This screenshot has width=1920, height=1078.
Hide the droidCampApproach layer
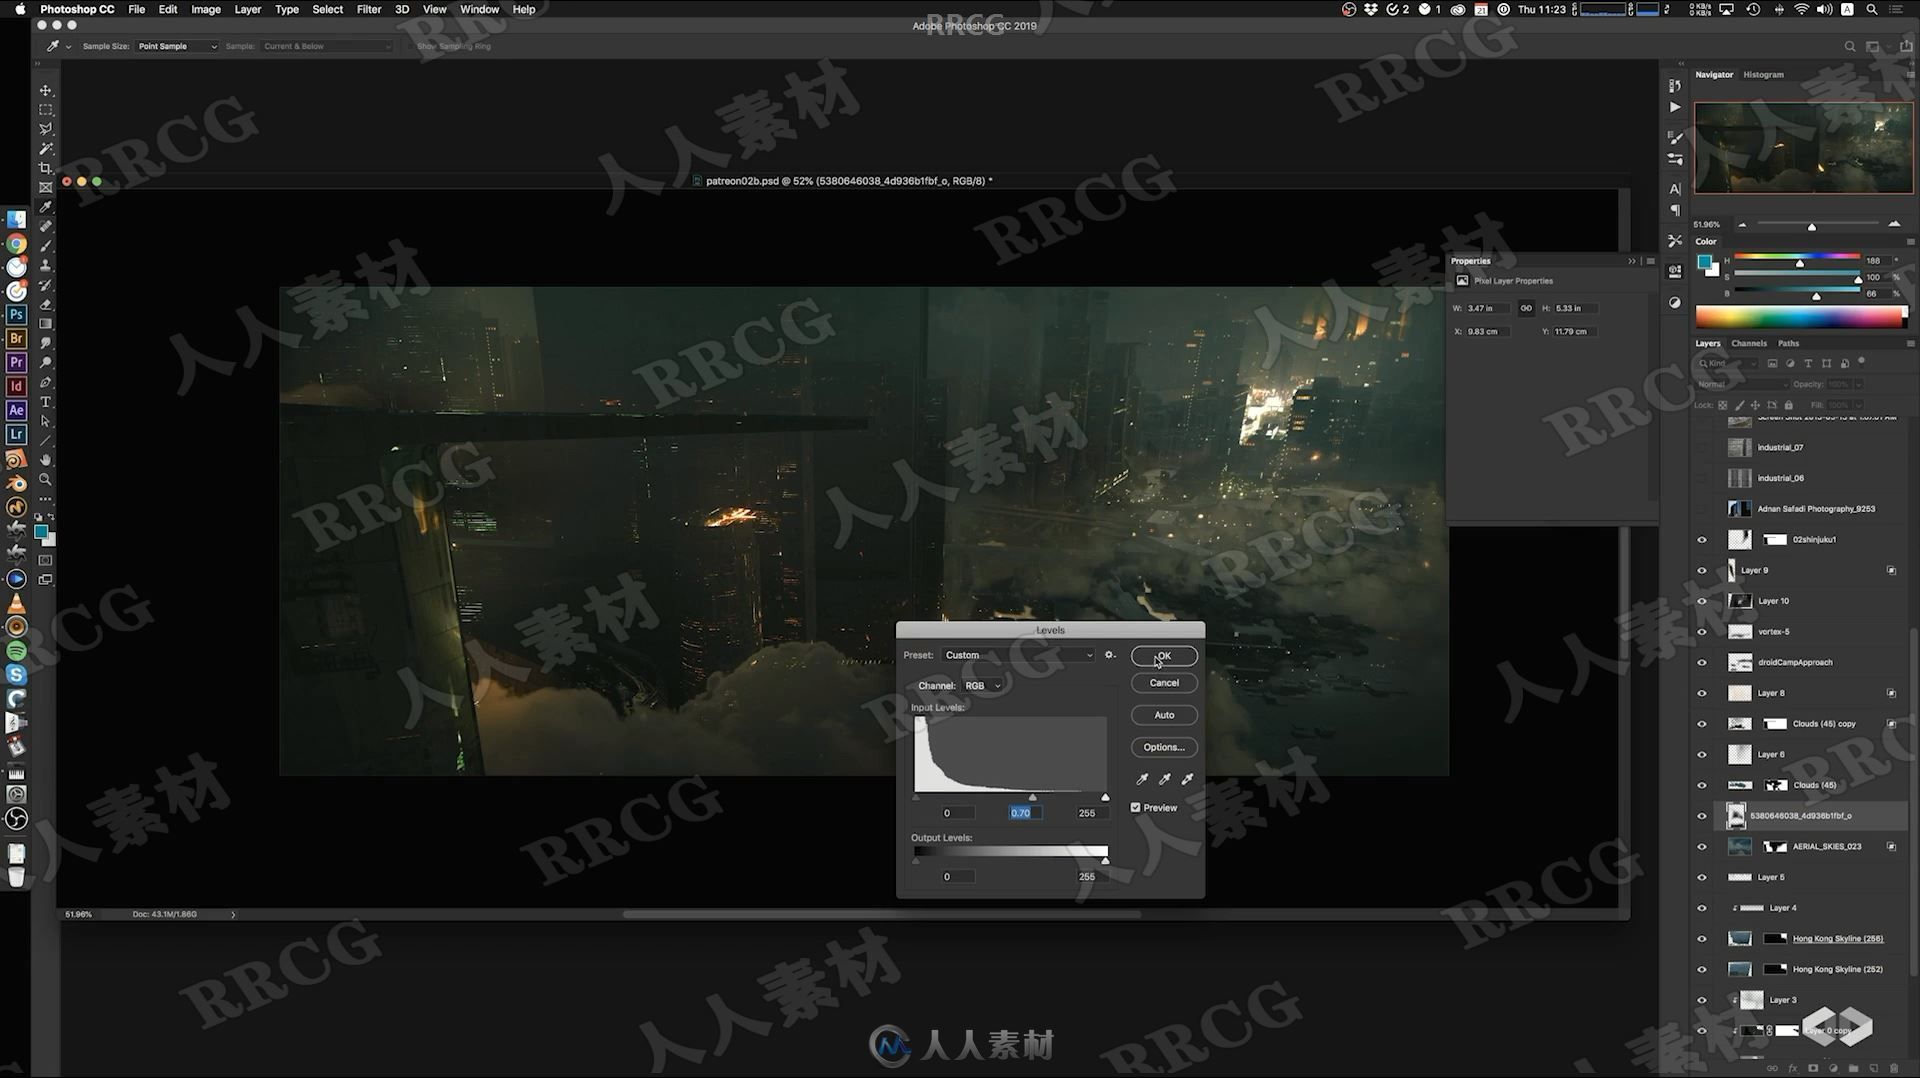coord(1701,663)
